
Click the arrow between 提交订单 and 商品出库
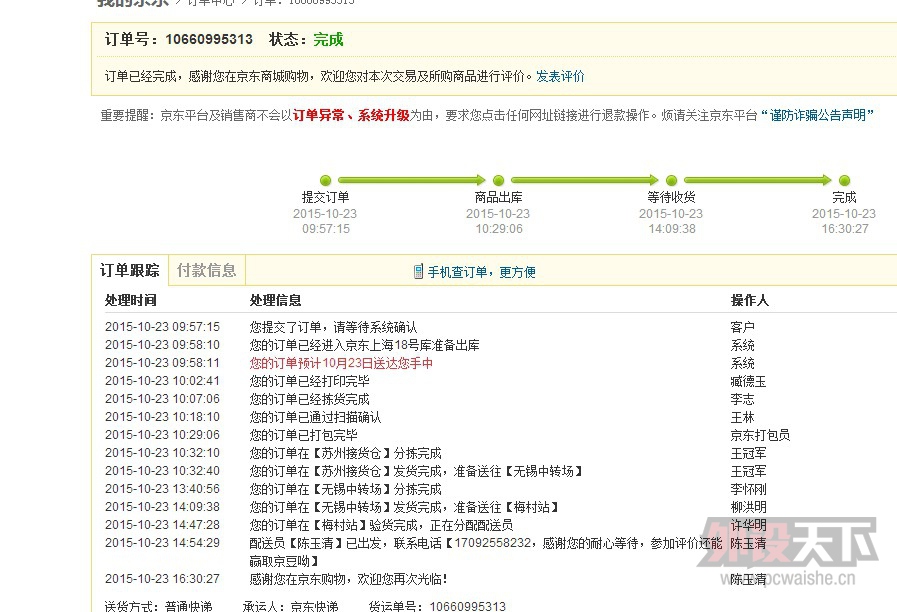click(x=411, y=180)
